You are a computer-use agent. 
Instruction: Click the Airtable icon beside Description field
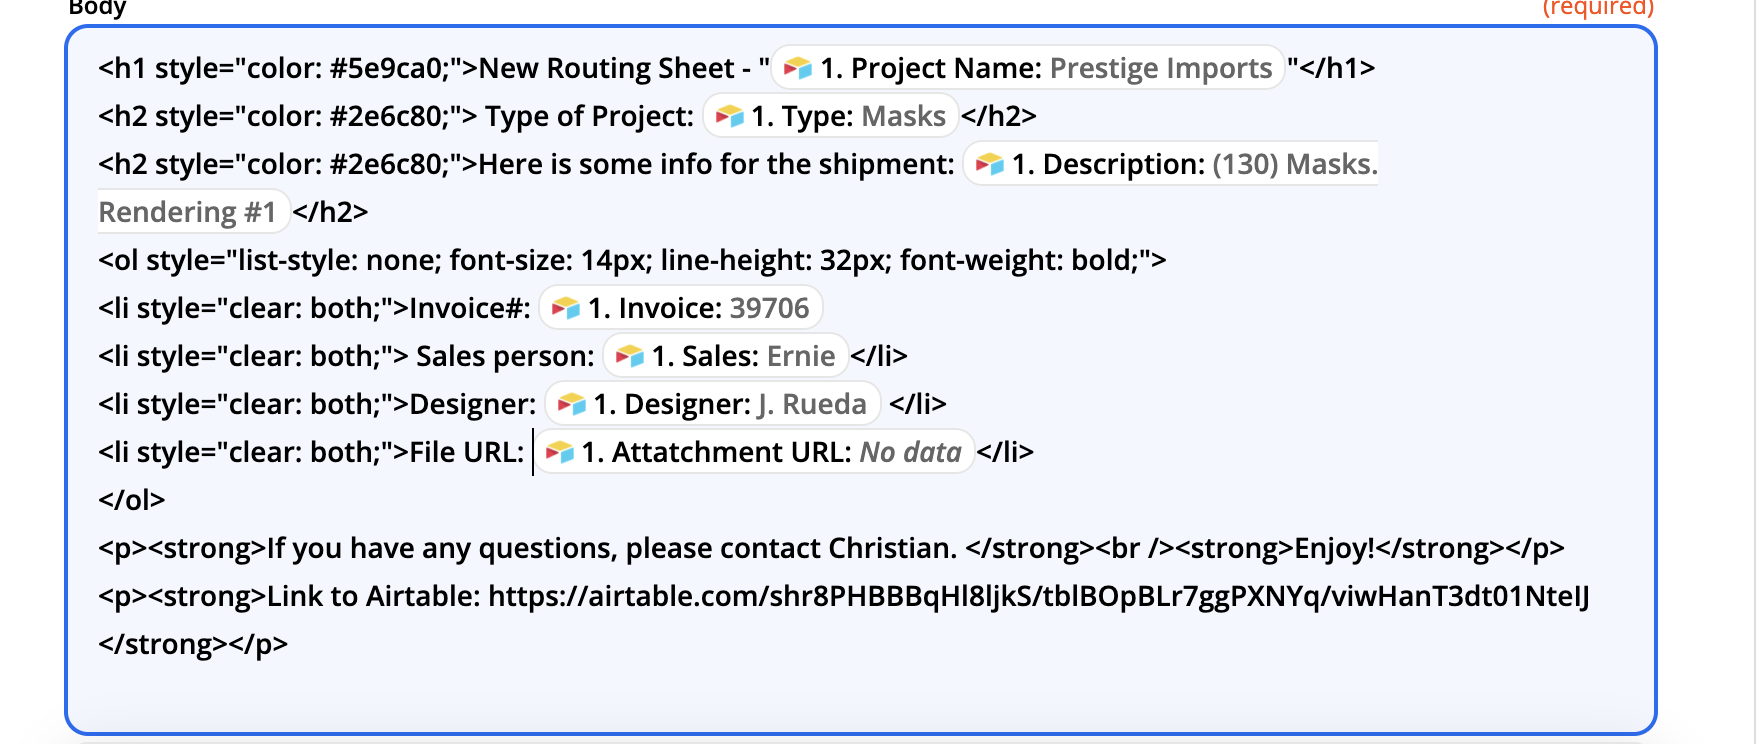tap(989, 164)
